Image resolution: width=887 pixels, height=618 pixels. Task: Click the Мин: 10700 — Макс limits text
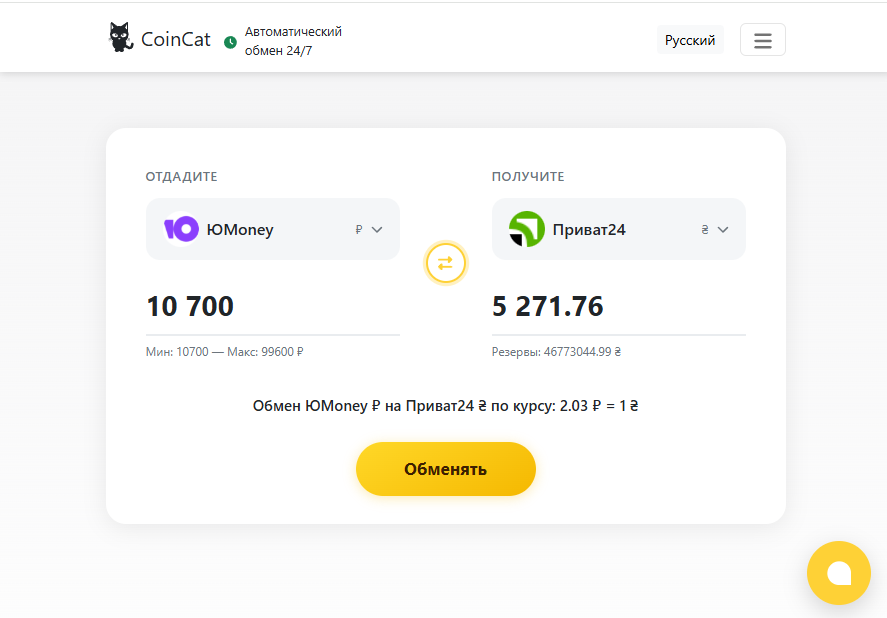point(225,352)
